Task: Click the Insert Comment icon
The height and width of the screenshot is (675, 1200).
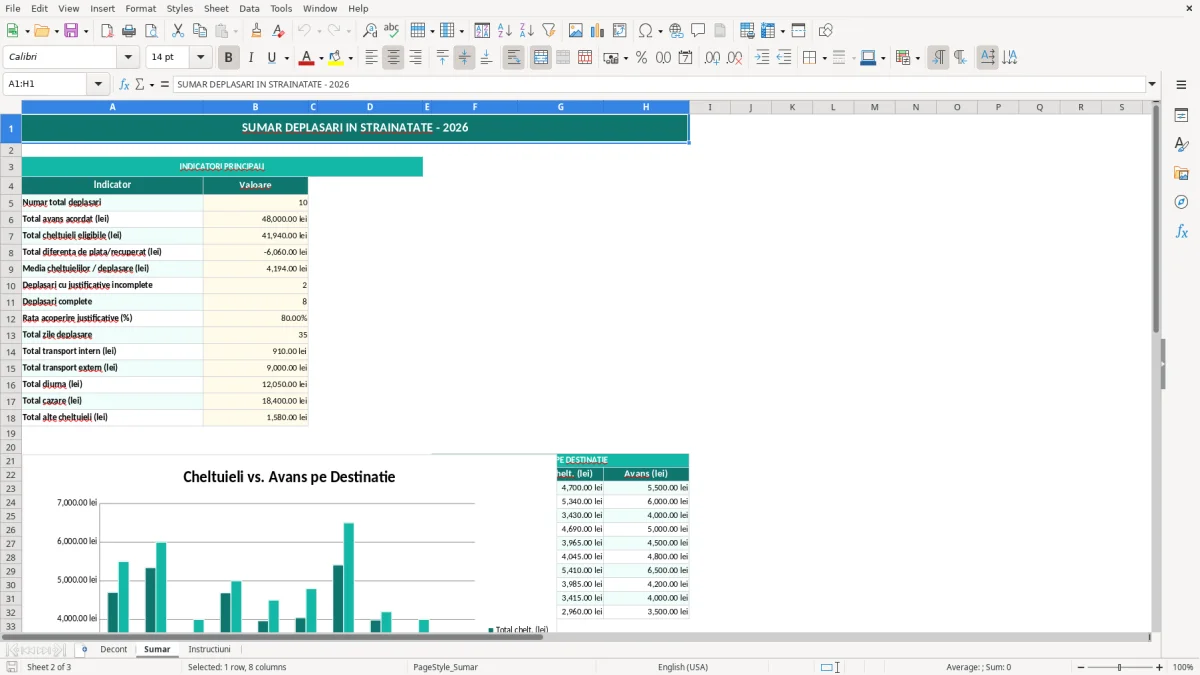Action: [698, 31]
